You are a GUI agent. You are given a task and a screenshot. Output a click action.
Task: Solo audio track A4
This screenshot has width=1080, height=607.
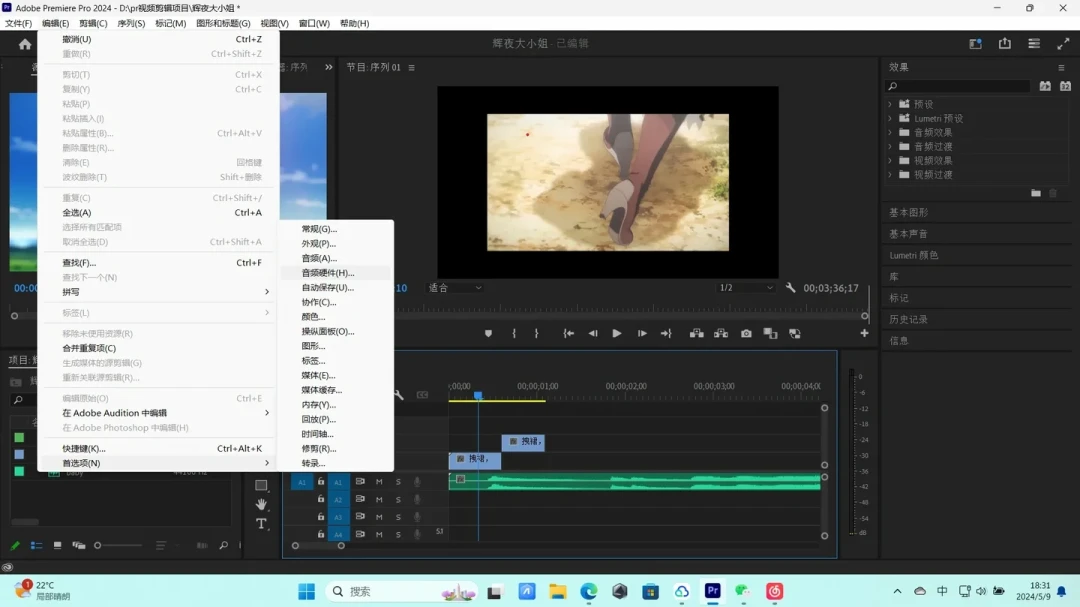(398, 535)
